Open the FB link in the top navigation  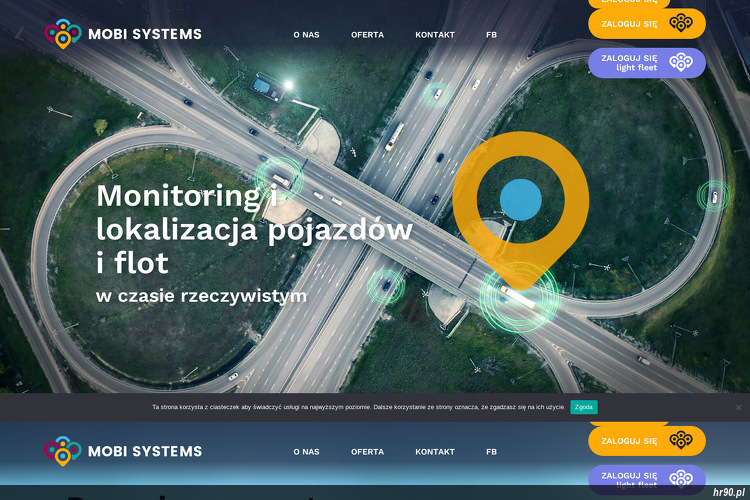(491, 35)
